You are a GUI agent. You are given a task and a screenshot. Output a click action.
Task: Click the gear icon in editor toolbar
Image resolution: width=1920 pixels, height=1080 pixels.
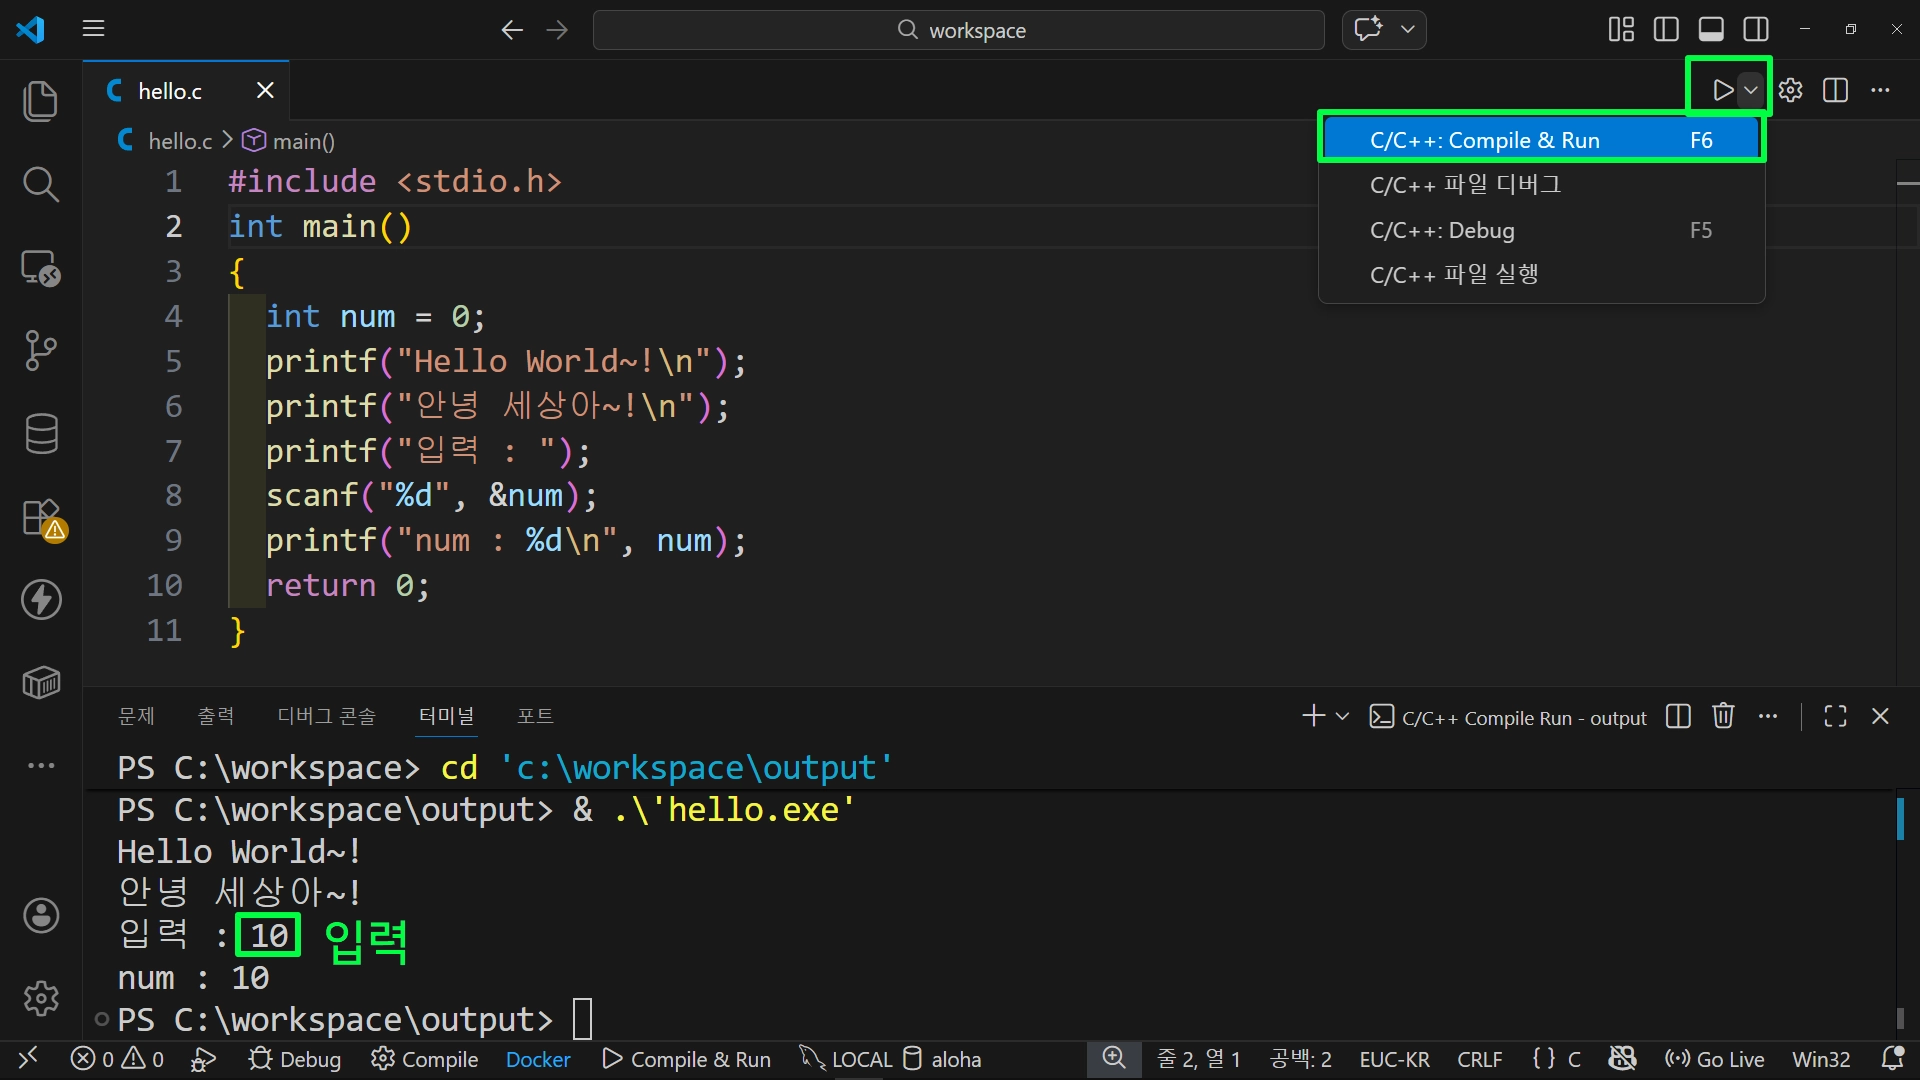1790,91
